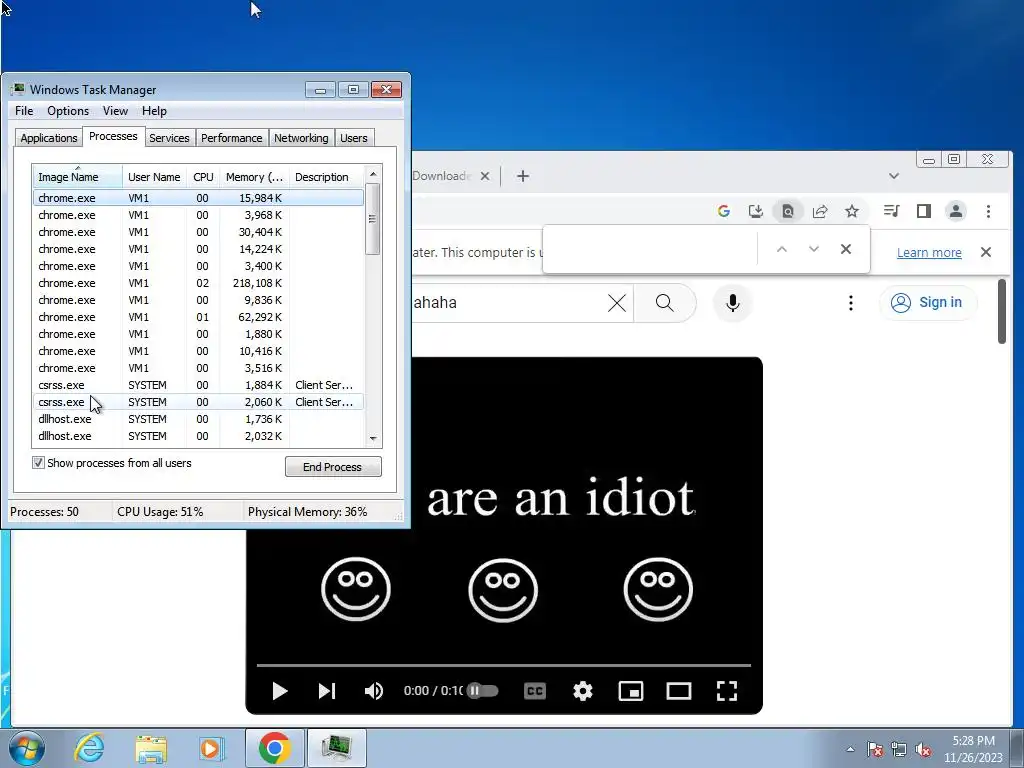
Task: Sort processes by User Name column
Action: pyautogui.click(x=154, y=177)
